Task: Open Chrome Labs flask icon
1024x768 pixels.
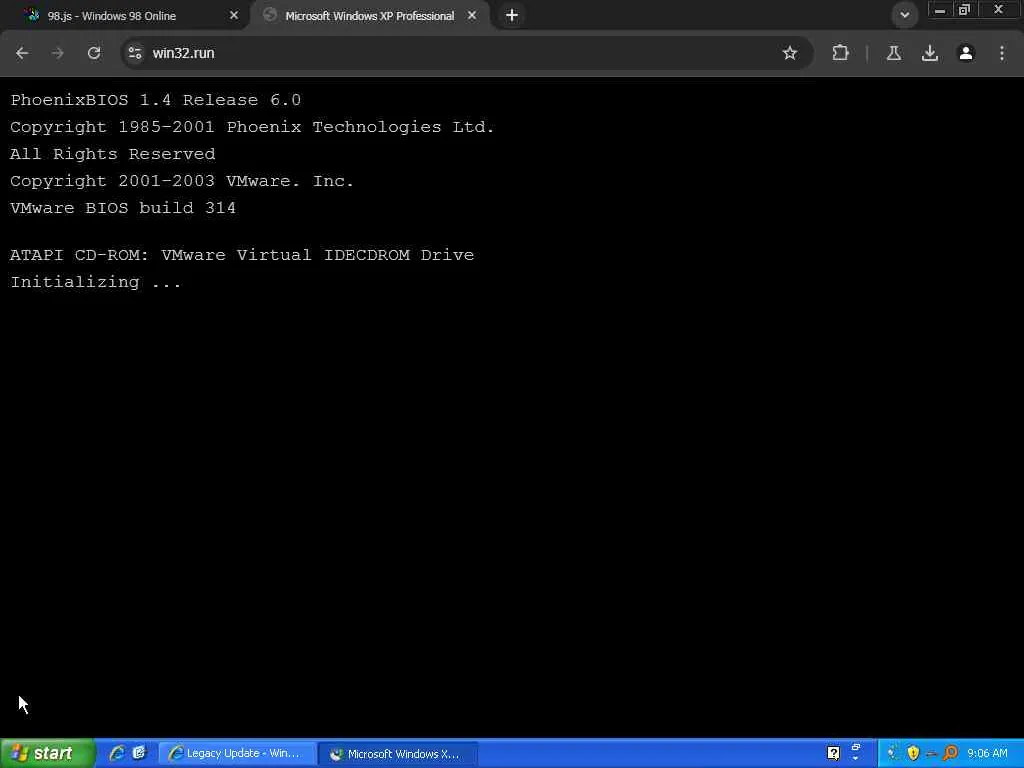Action: (894, 53)
